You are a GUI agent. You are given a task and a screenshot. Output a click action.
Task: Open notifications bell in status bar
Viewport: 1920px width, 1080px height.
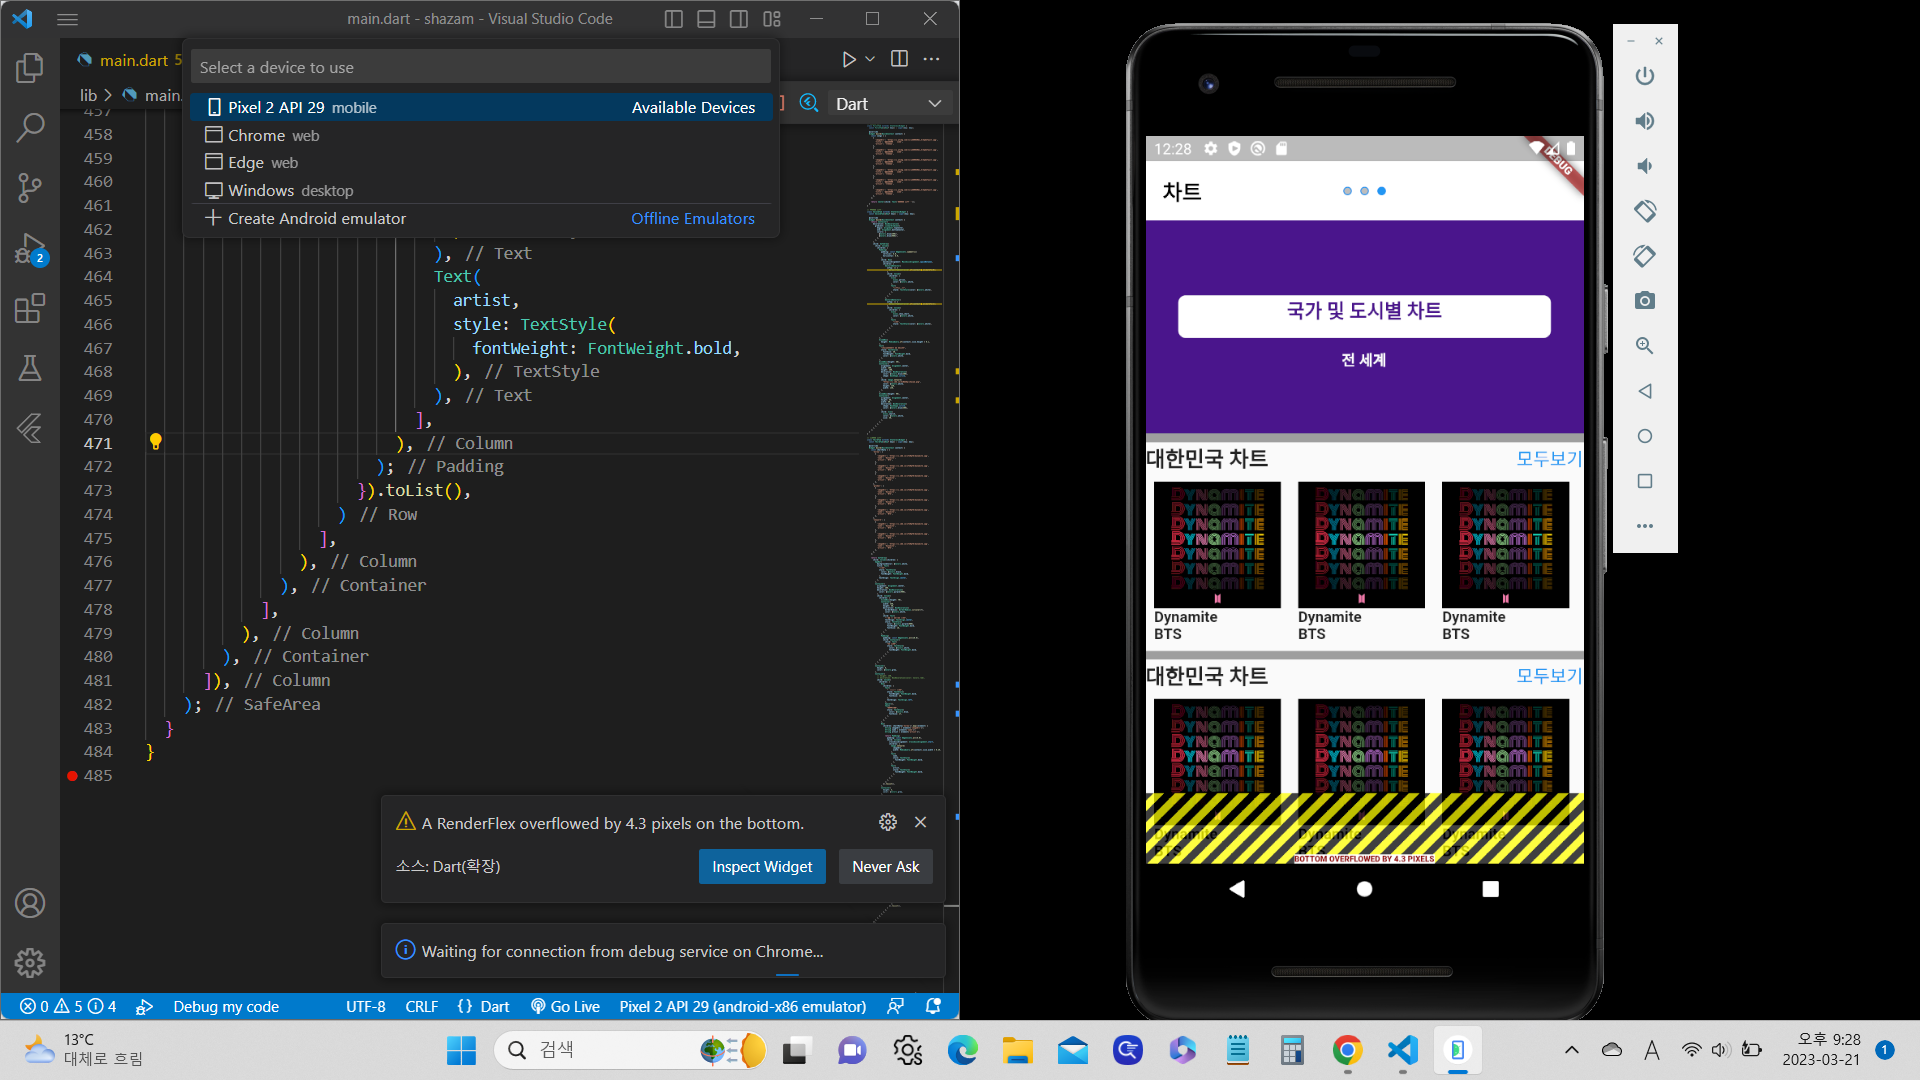point(933,1006)
